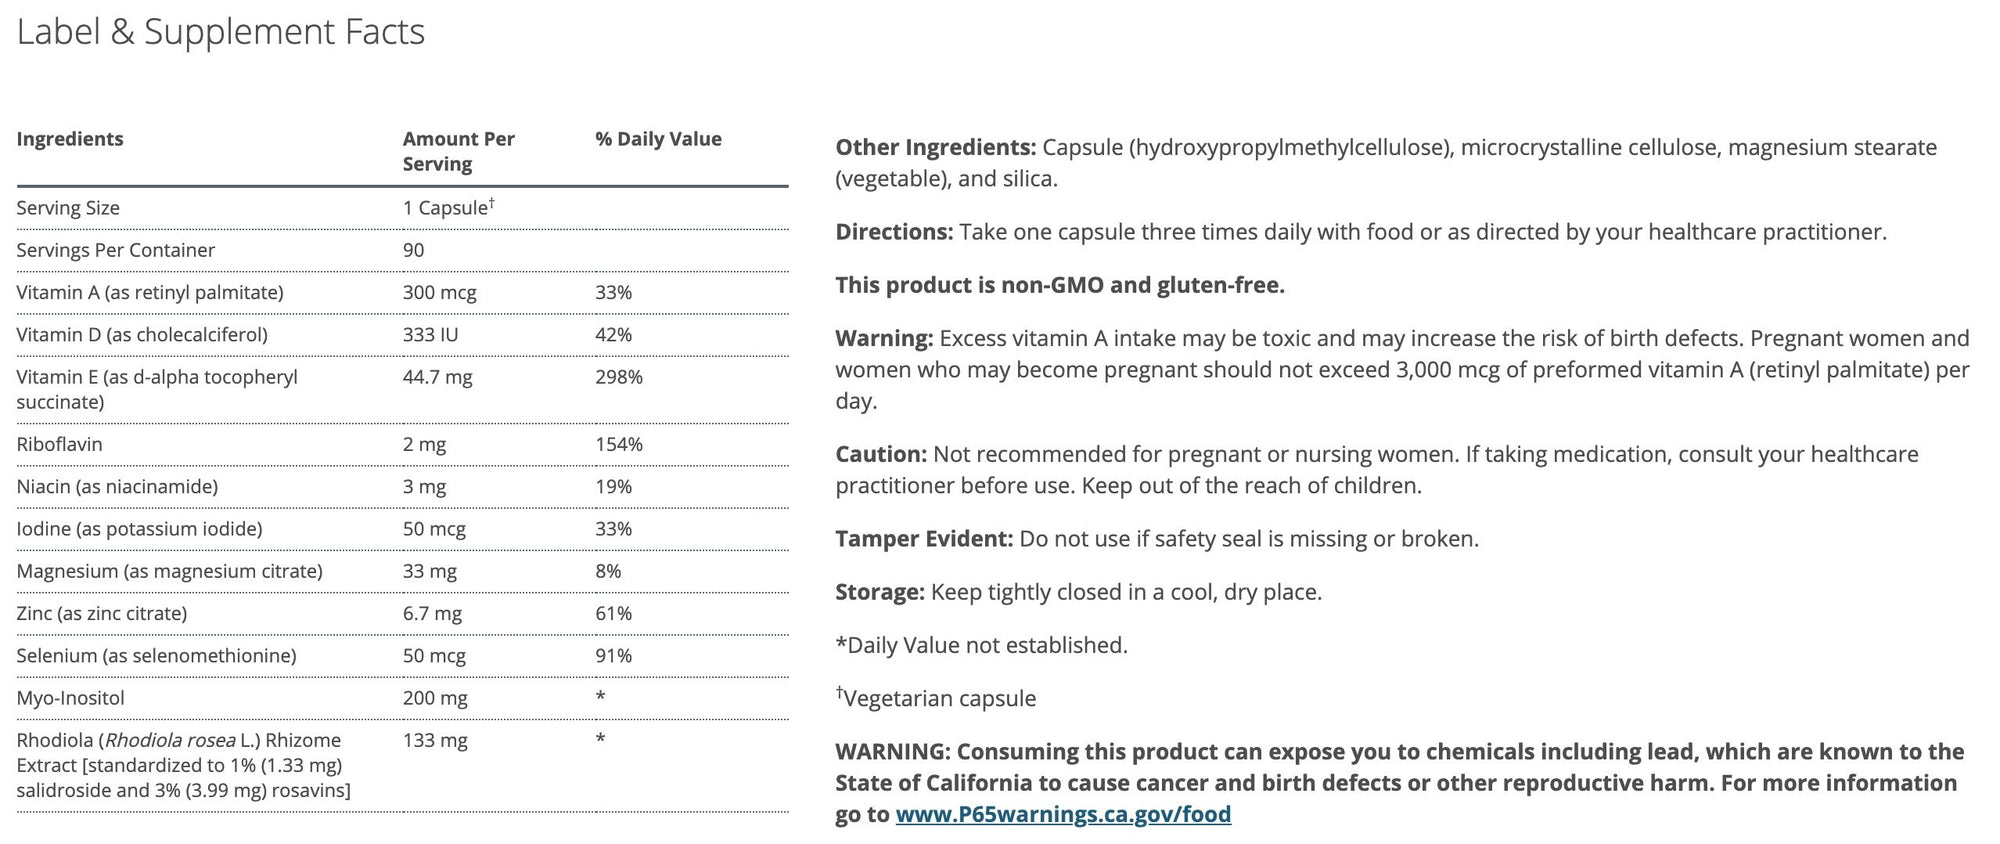Click the Ingredients column header
Viewport: 2000px width, 844px height.
click(x=70, y=139)
